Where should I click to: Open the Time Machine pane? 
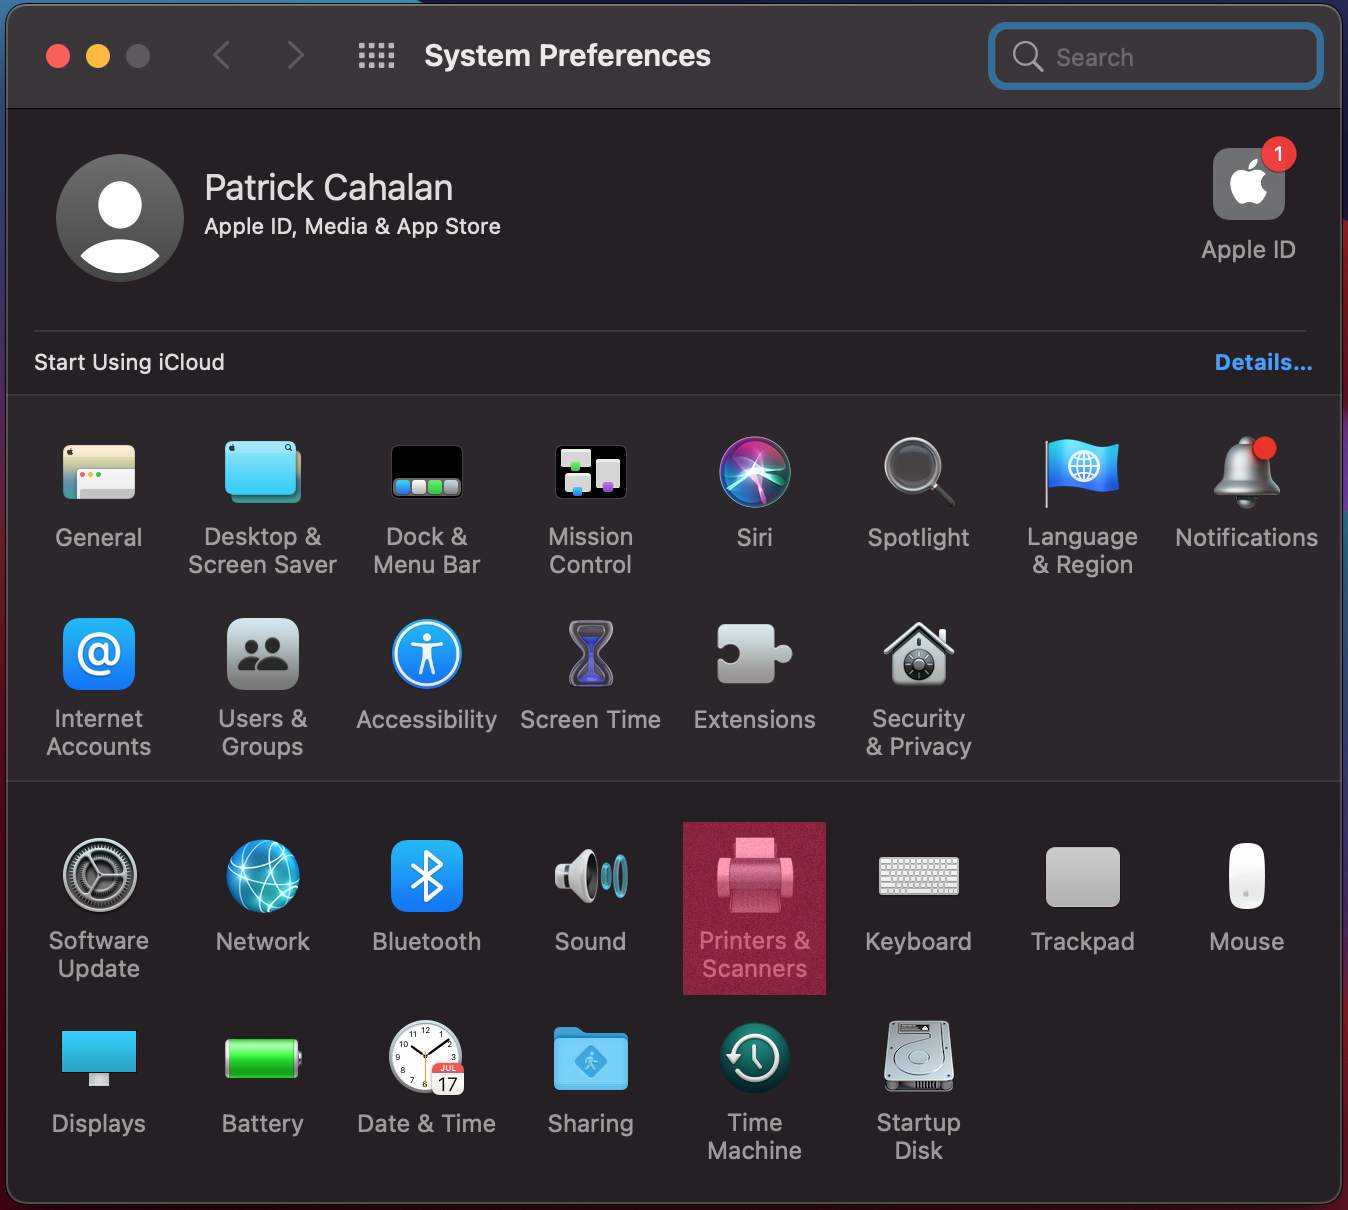754,1059
